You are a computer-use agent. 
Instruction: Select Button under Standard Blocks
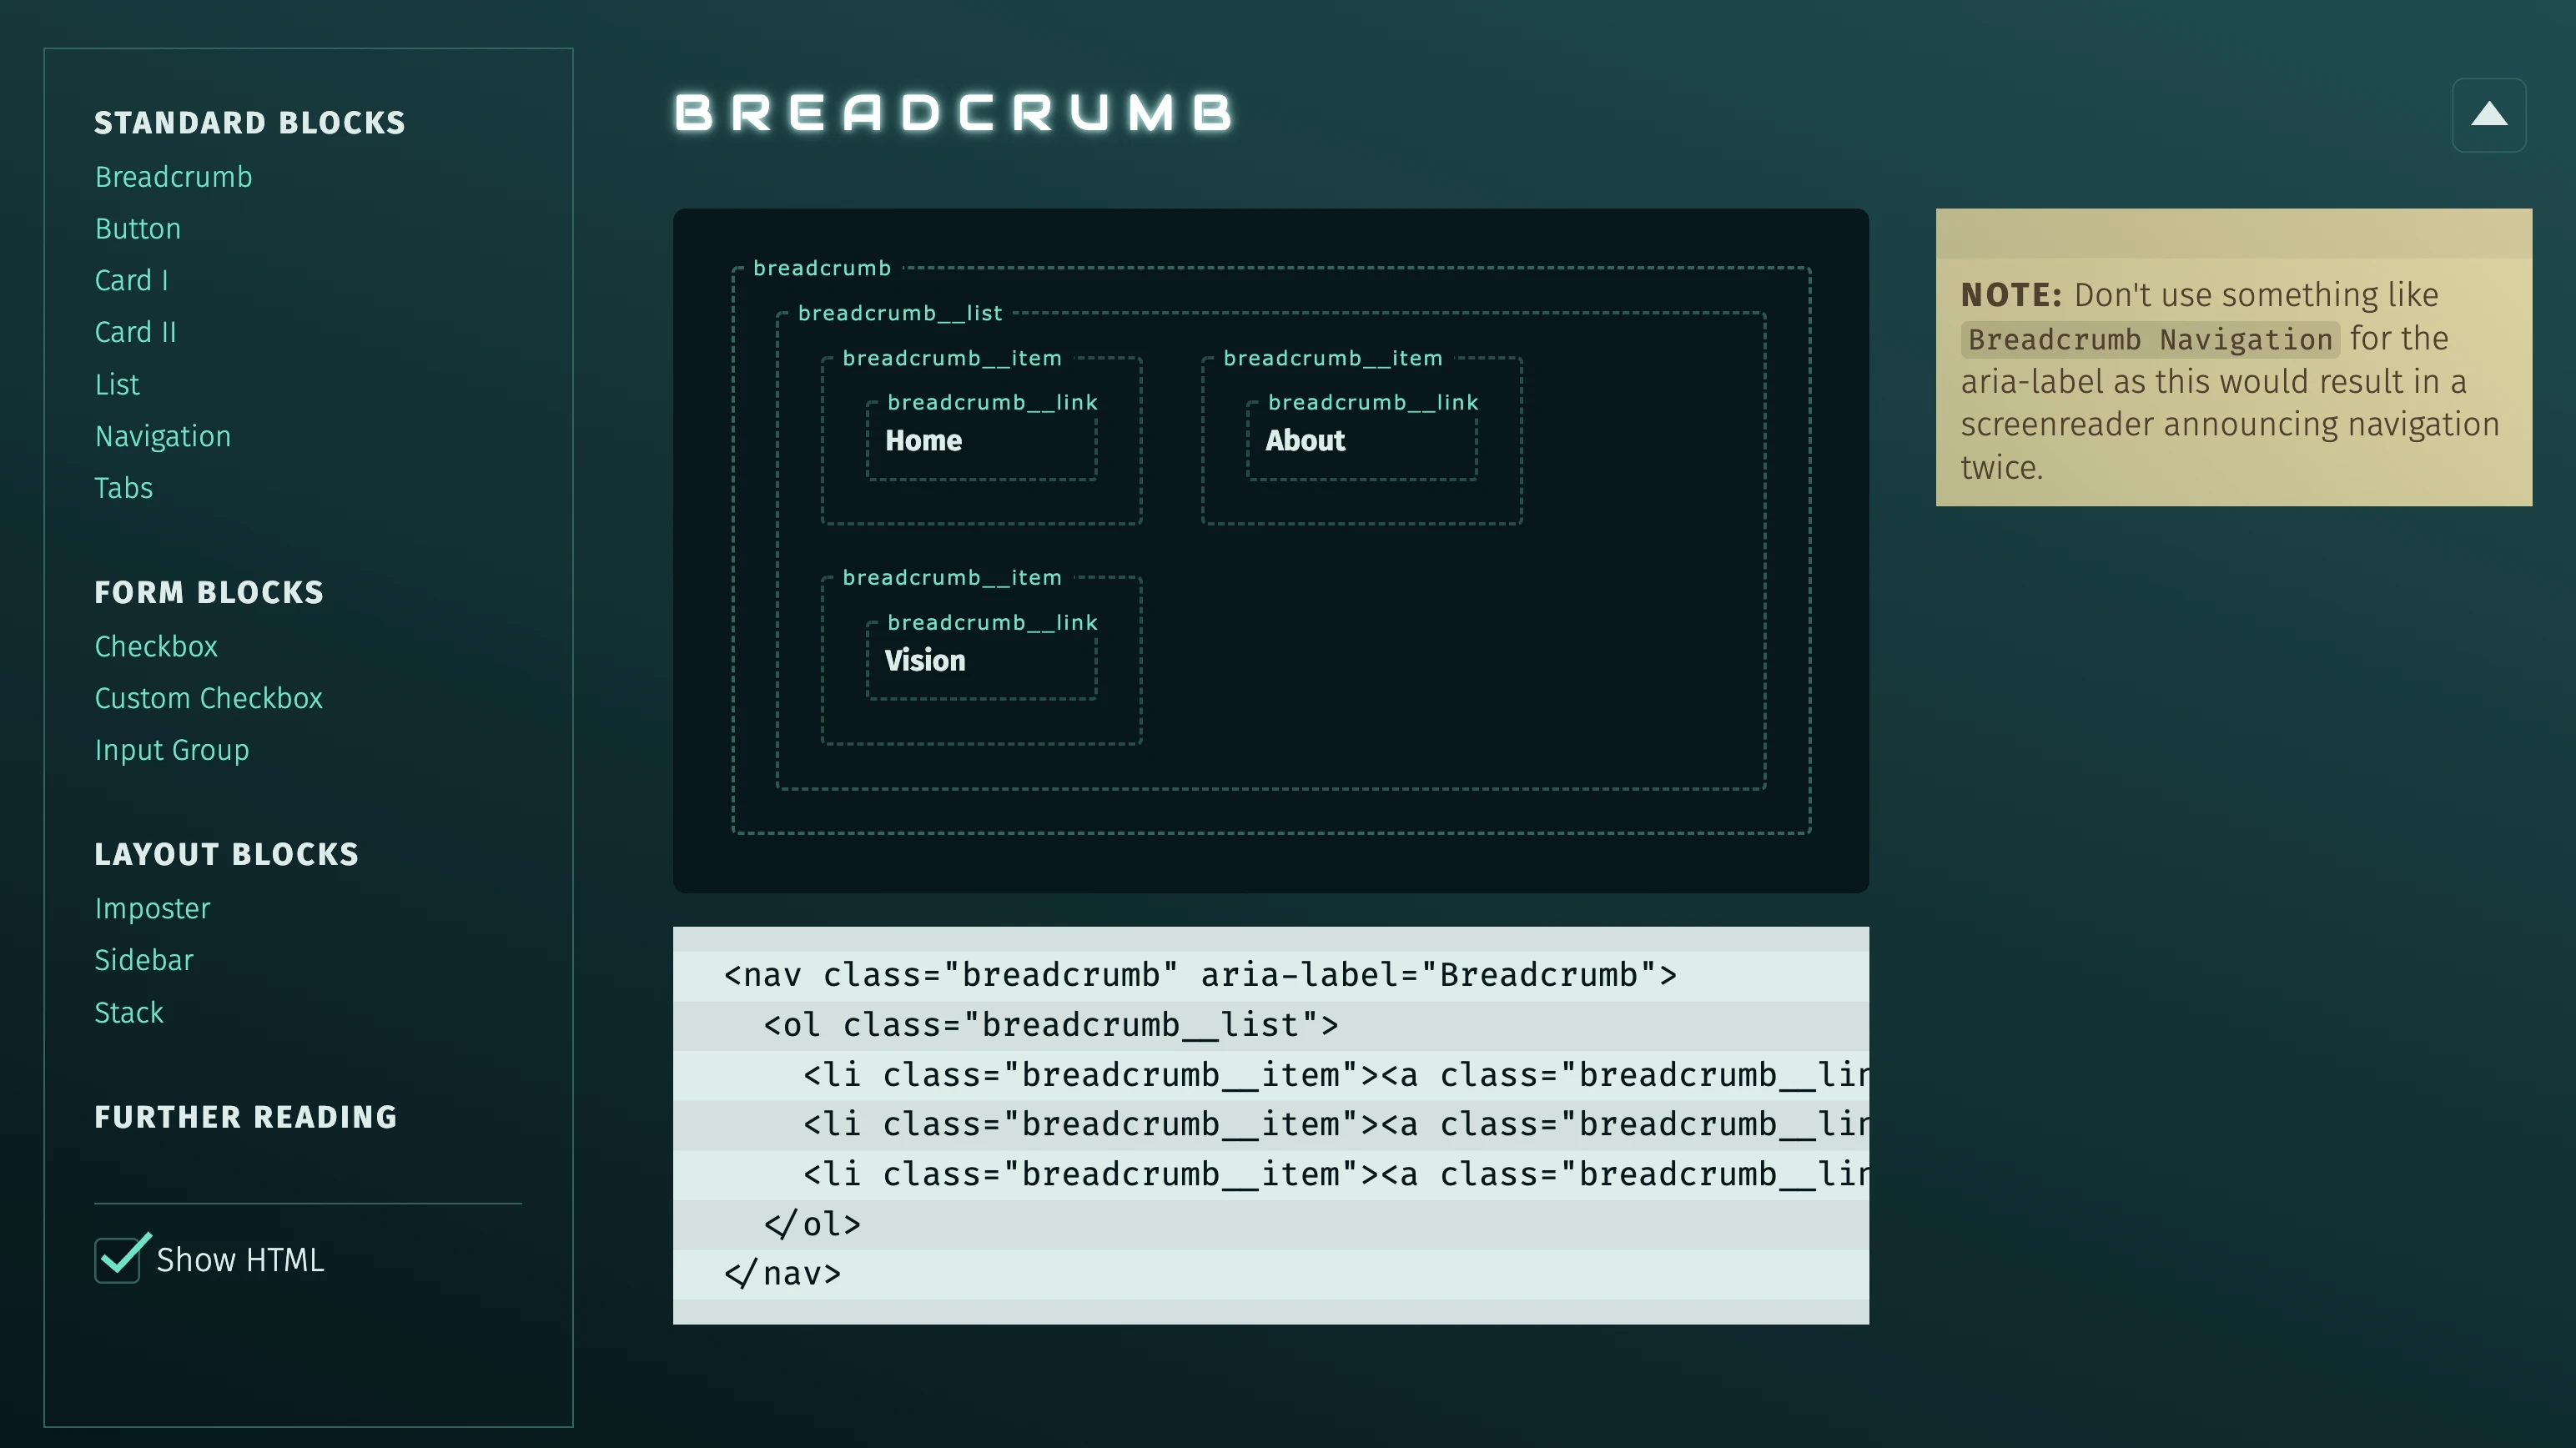click(137, 228)
